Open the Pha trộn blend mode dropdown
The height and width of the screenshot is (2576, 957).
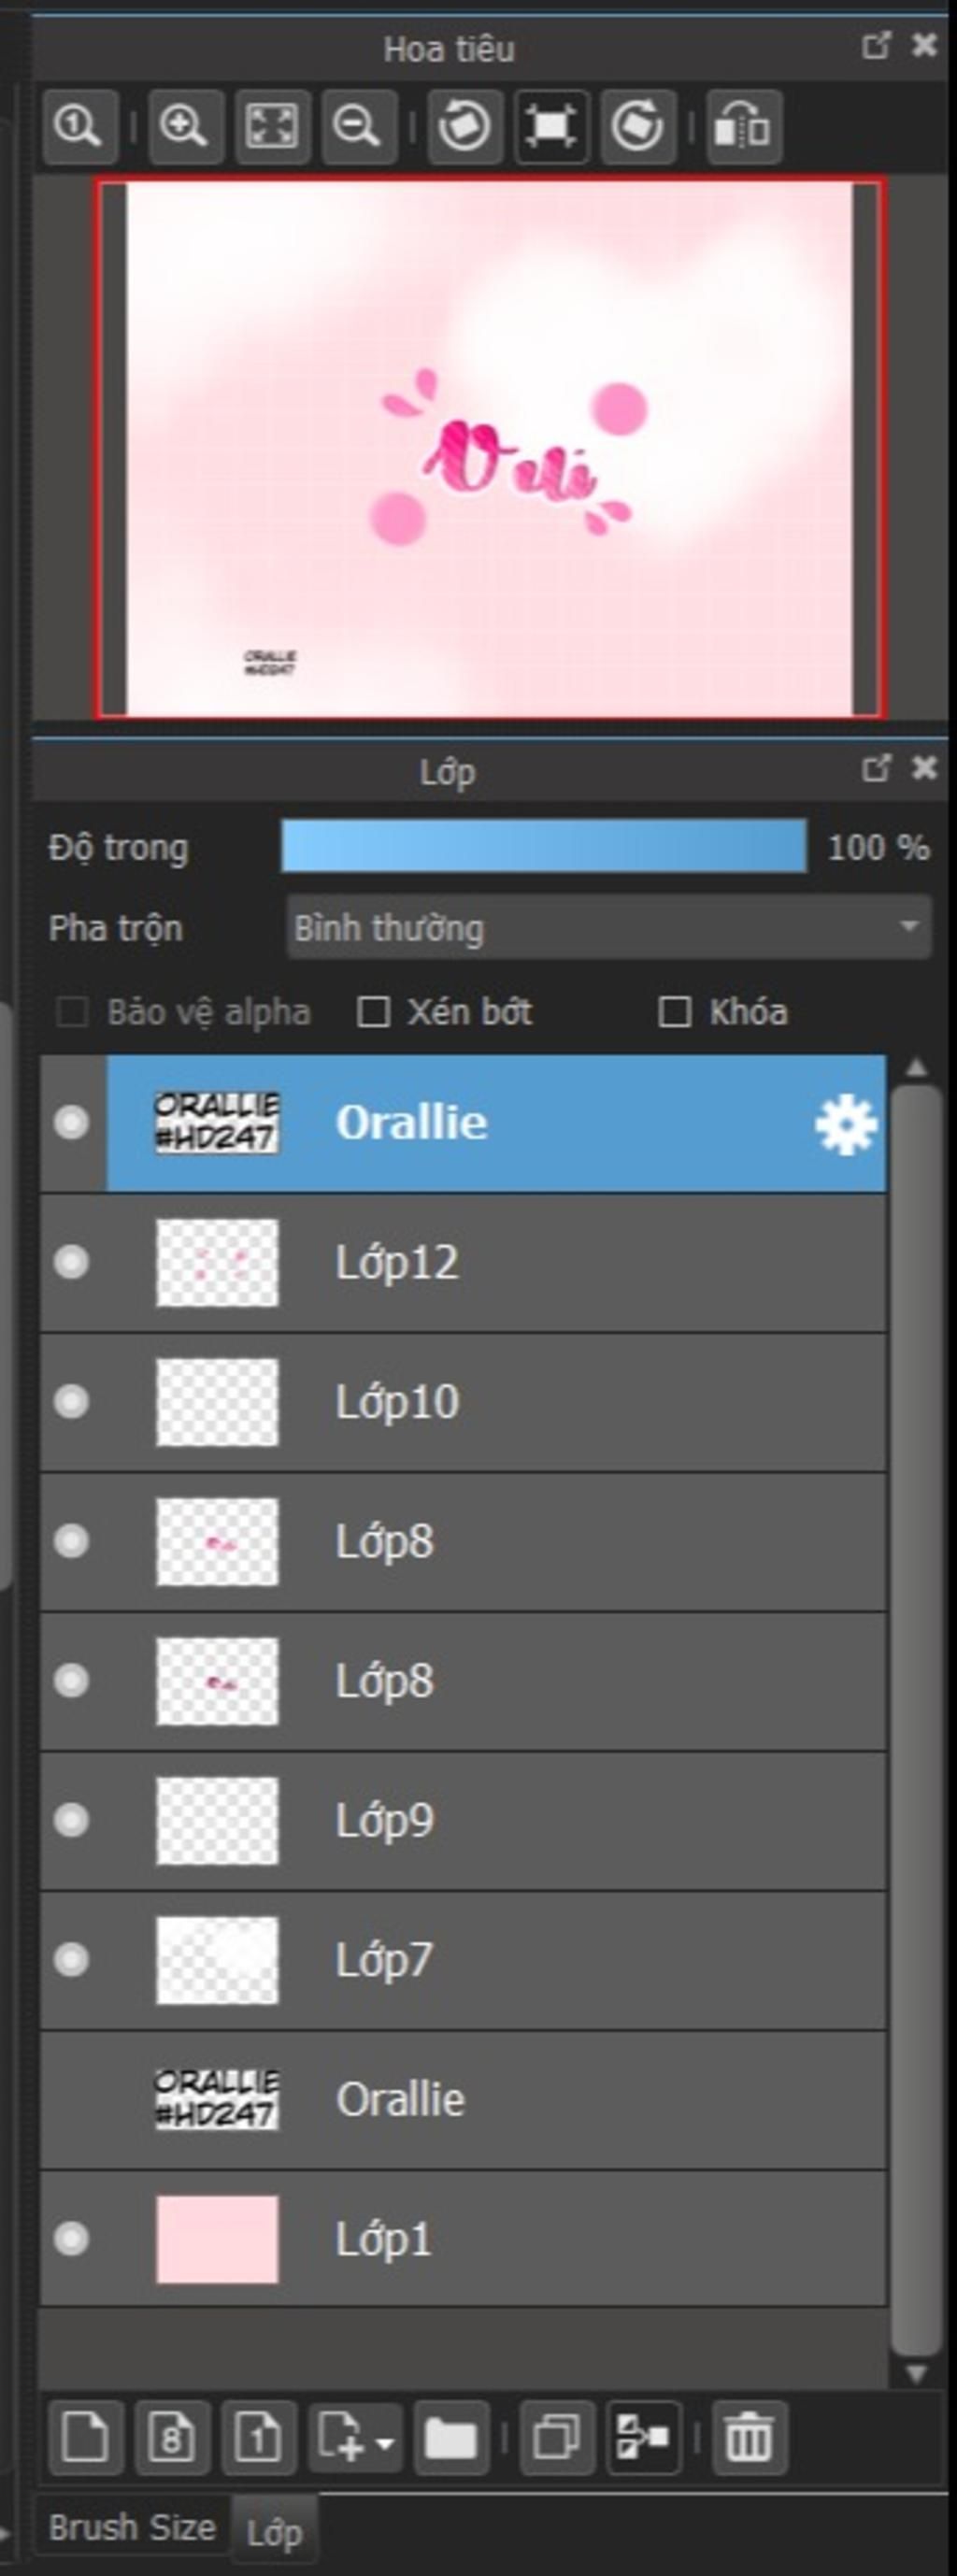pos(609,927)
